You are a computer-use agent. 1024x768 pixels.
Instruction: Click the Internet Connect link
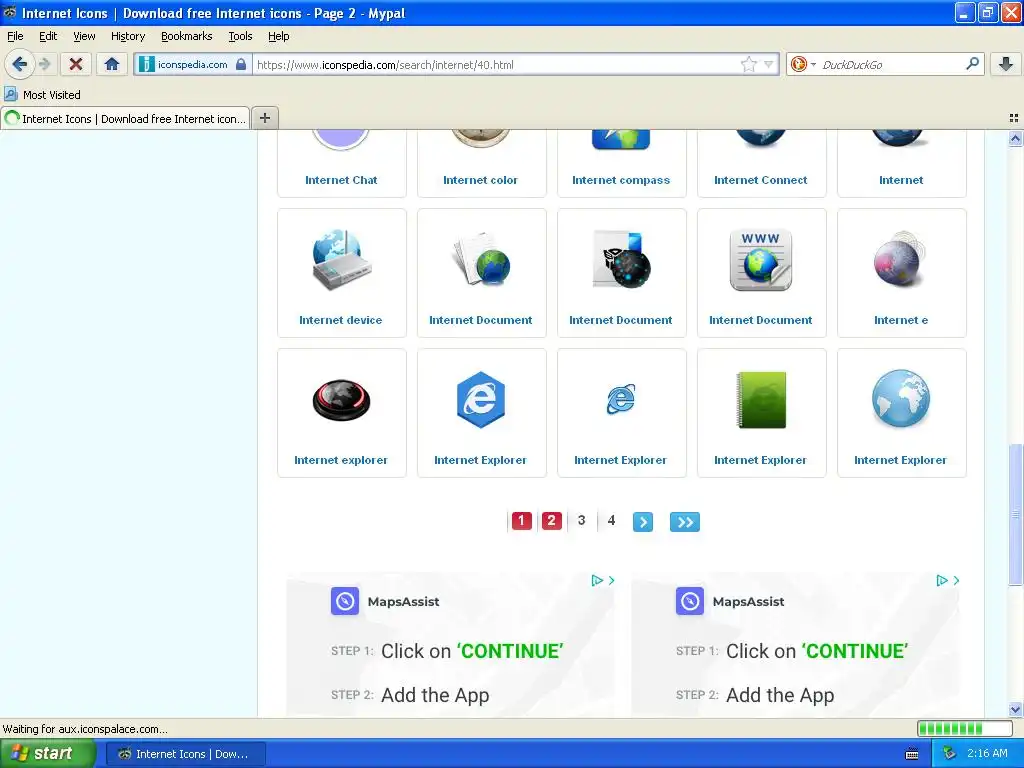(761, 180)
